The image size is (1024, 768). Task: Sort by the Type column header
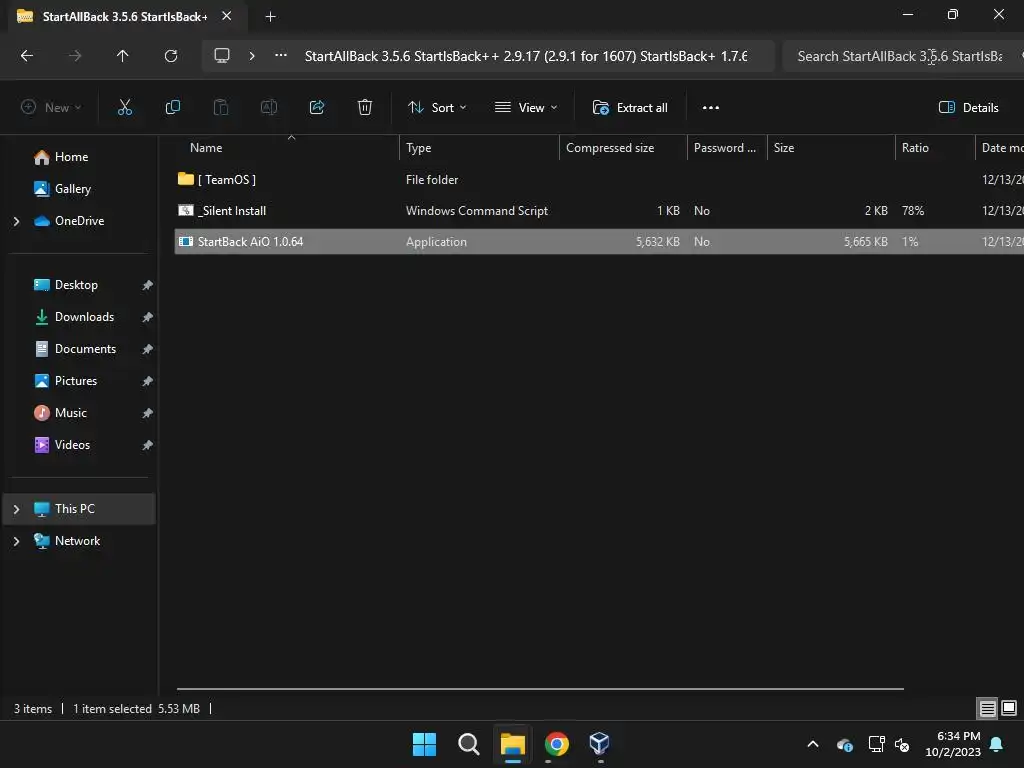pos(479,148)
